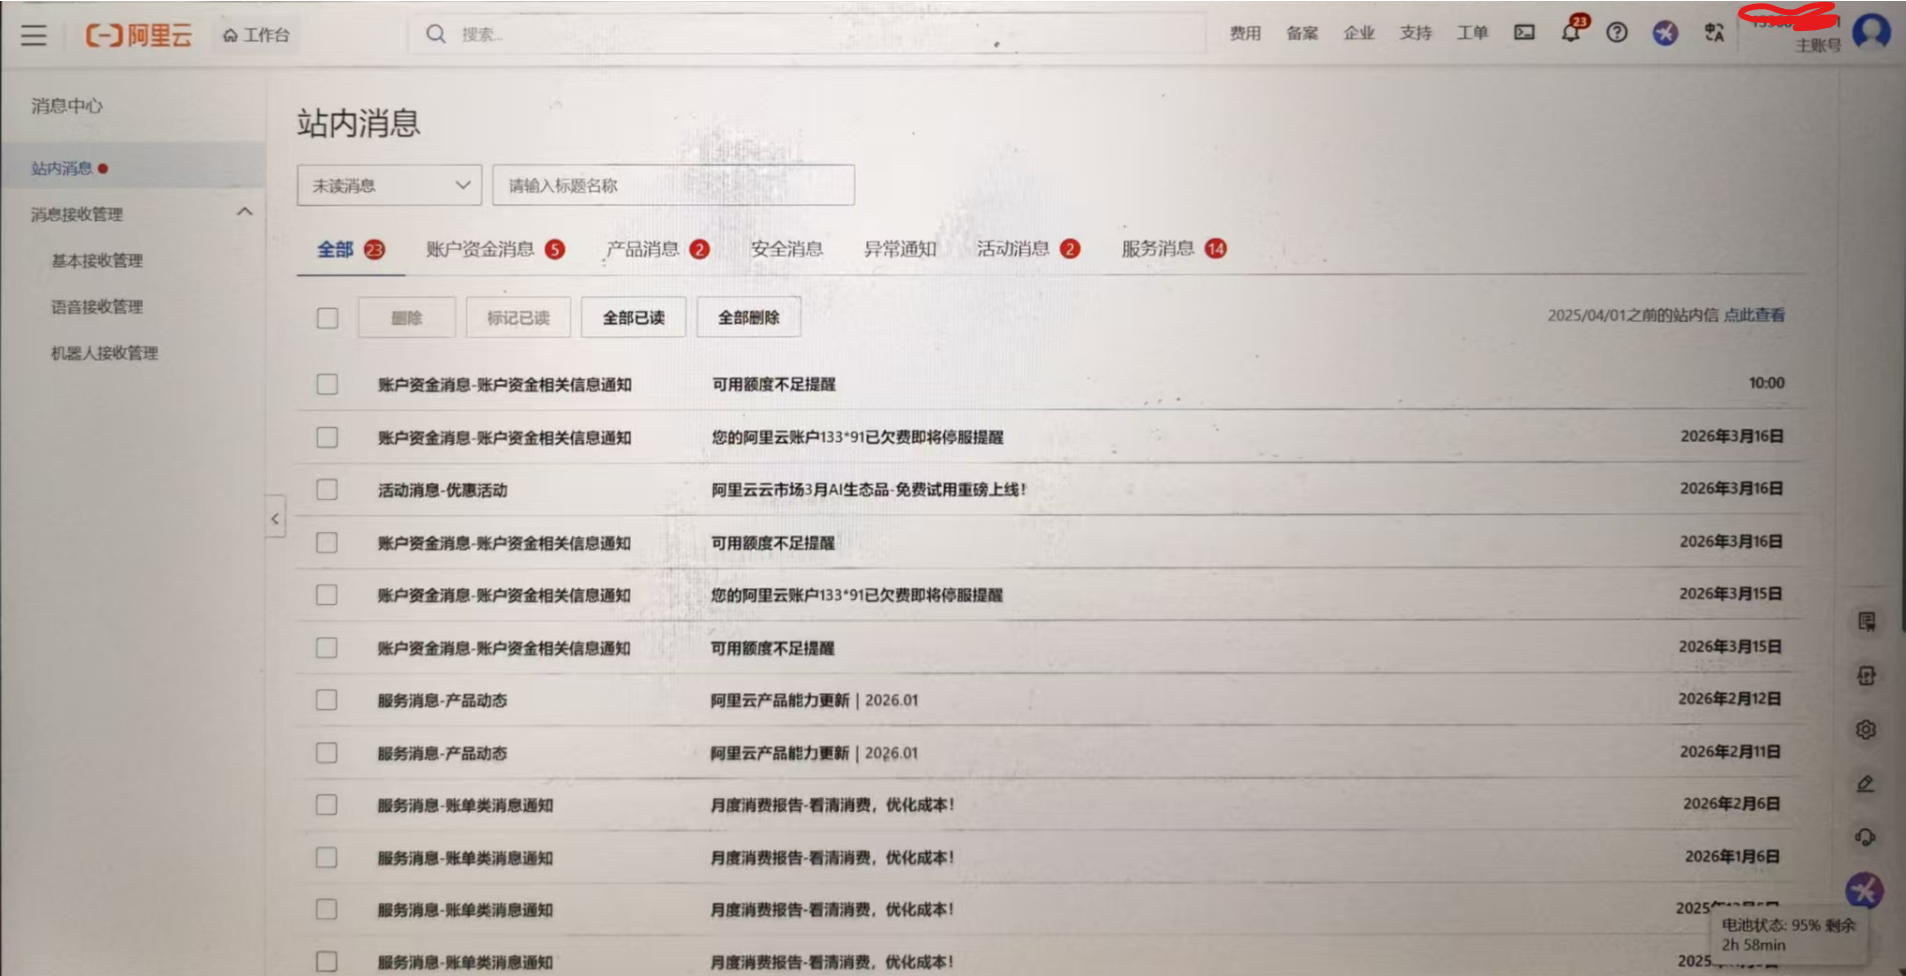The image size is (1906, 976).
Task: Launch the purple floating AI assistant button
Action: pos(1864,890)
